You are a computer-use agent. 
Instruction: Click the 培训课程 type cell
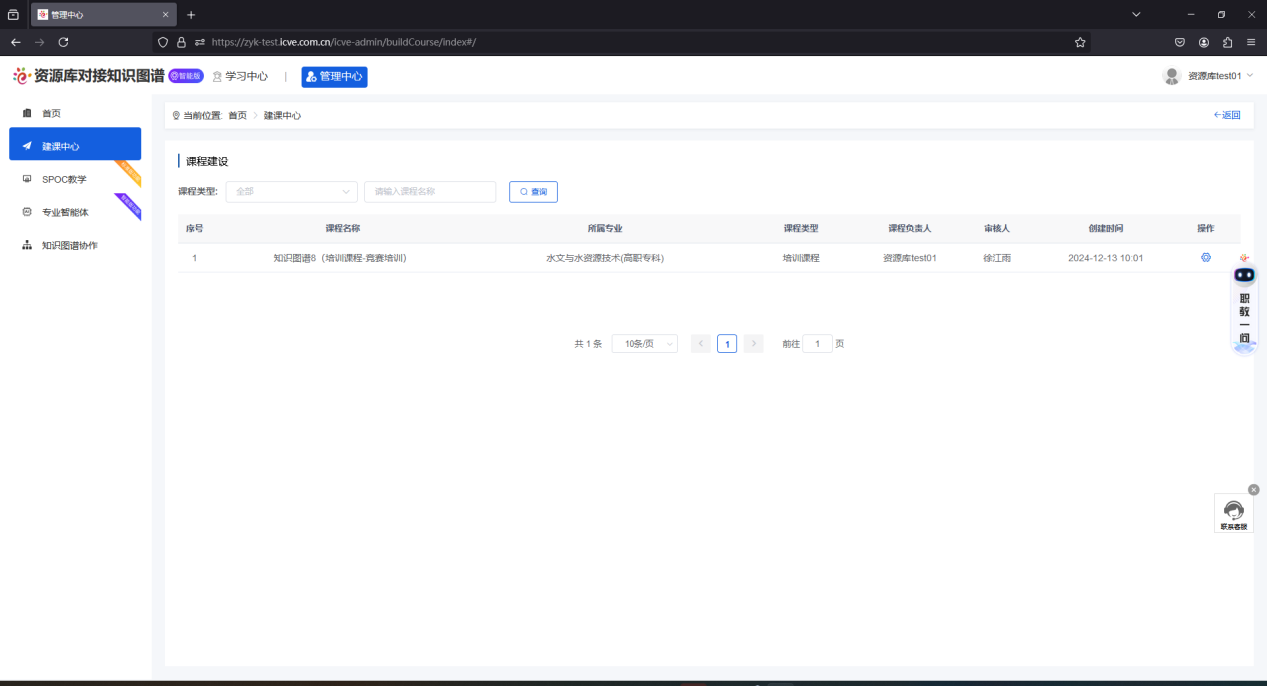[x=801, y=258]
